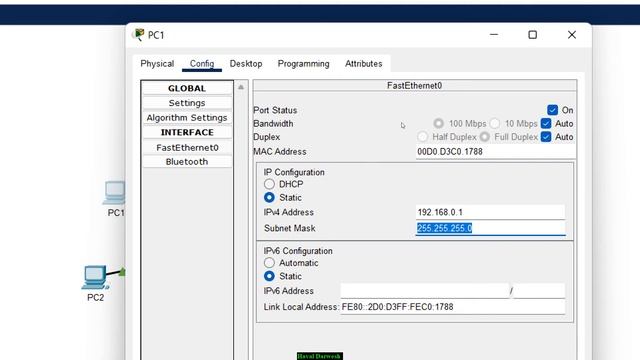This screenshot has width=640, height=360.
Task: Toggle the Port Status On checkbox
Action: coord(552,110)
